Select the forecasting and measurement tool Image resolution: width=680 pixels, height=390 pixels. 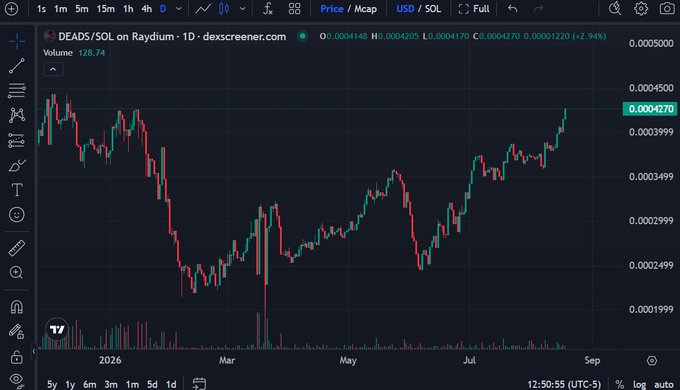click(x=17, y=141)
